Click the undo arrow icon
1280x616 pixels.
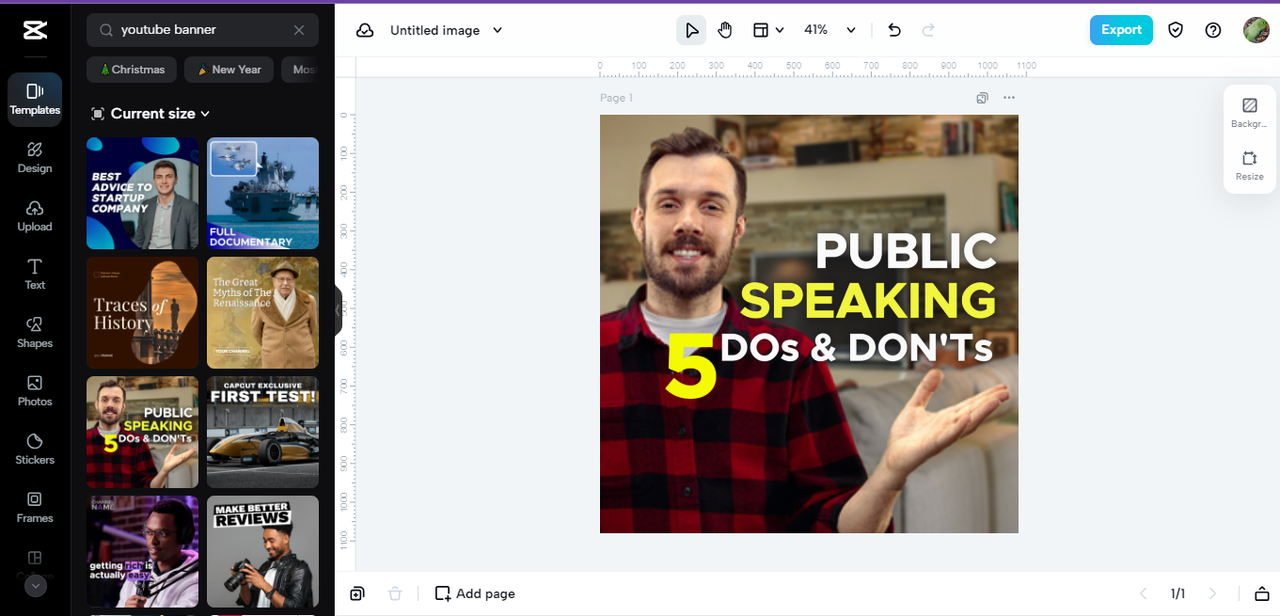click(x=894, y=30)
